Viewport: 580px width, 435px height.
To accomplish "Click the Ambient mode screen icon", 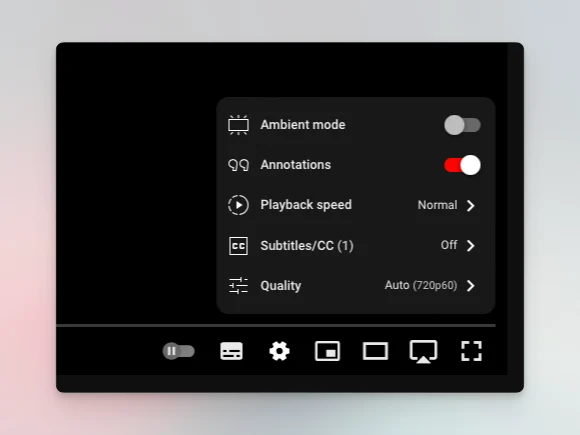I will click(239, 125).
